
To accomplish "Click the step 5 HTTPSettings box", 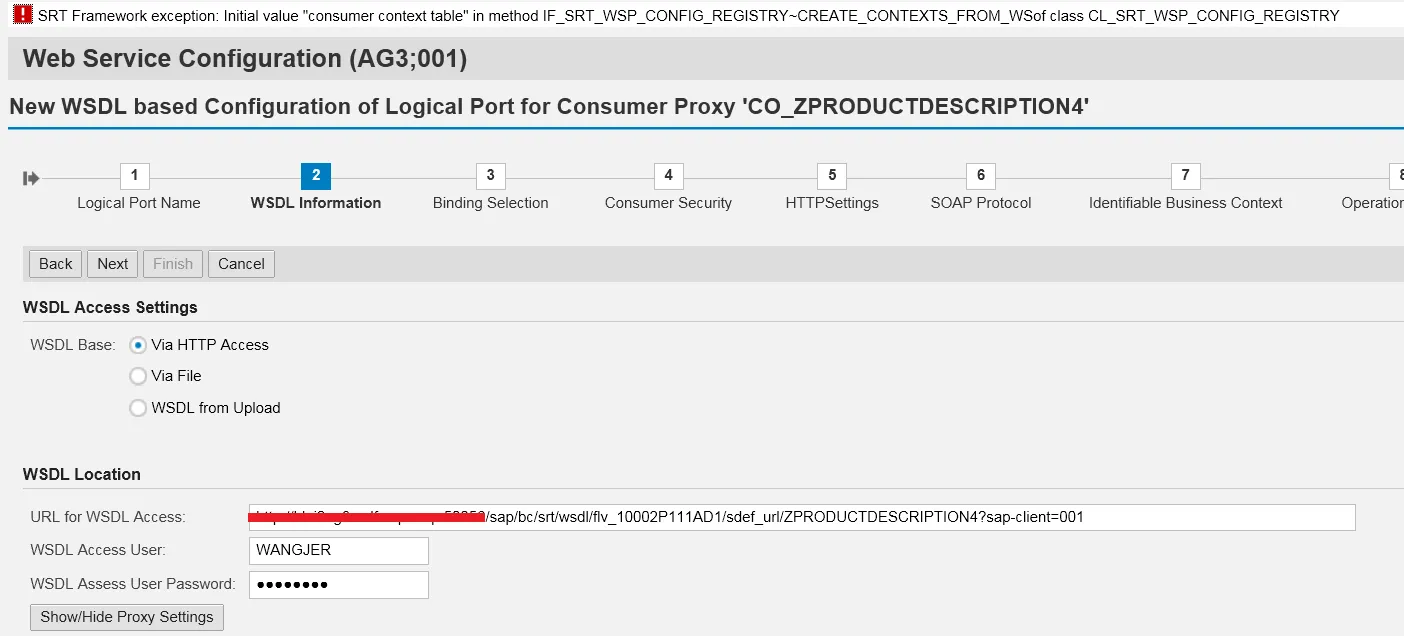I will 831,175.
